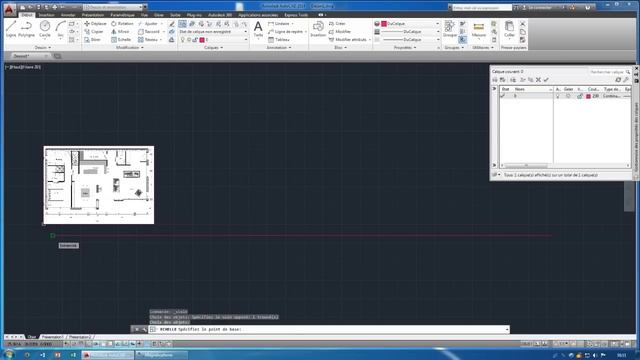Expand the Calques panel
Screen dimensions: 640x360
pyautogui.click(x=213, y=48)
